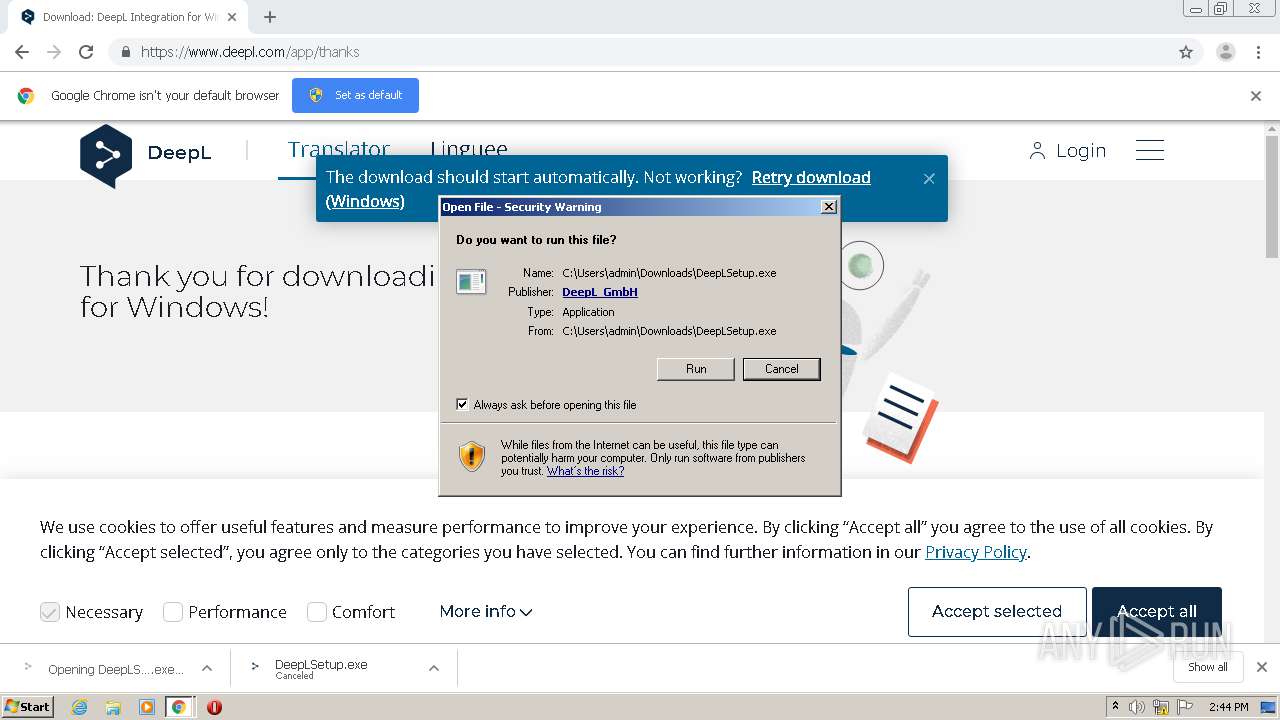This screenshot has height=720, width=1280.
Task: Click Show all downloads button
Action: [1207, 667]
